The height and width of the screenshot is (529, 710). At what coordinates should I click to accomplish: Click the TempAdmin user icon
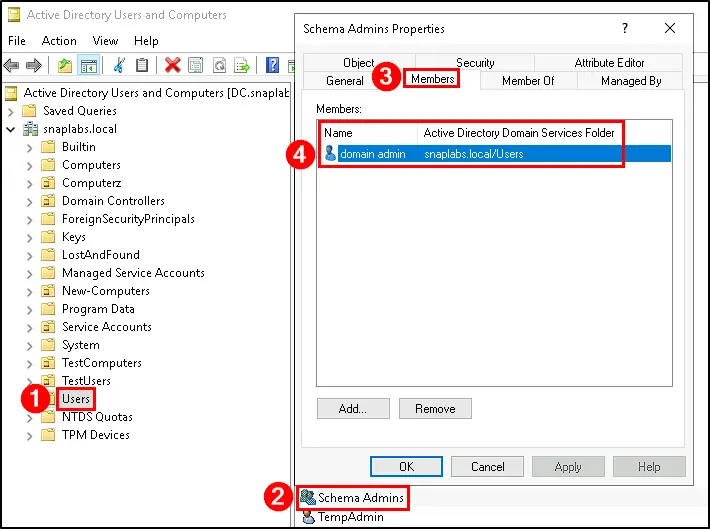point(308,517)
